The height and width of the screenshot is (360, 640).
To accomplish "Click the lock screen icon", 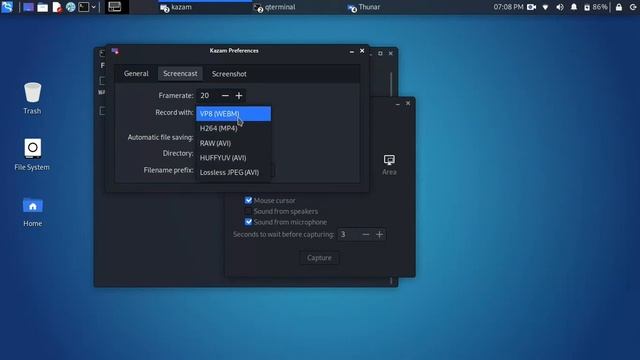I will point(619,7).
